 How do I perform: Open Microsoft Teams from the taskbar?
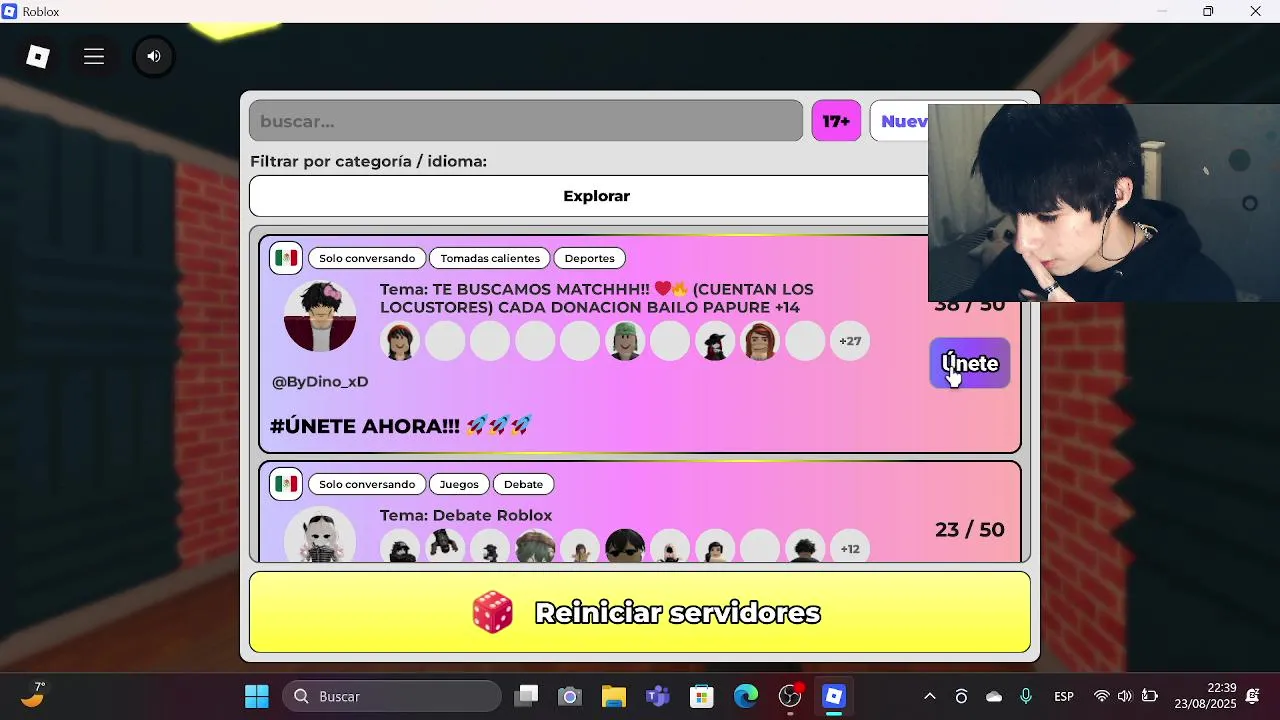pyautogui.click(x=657, y=696)
